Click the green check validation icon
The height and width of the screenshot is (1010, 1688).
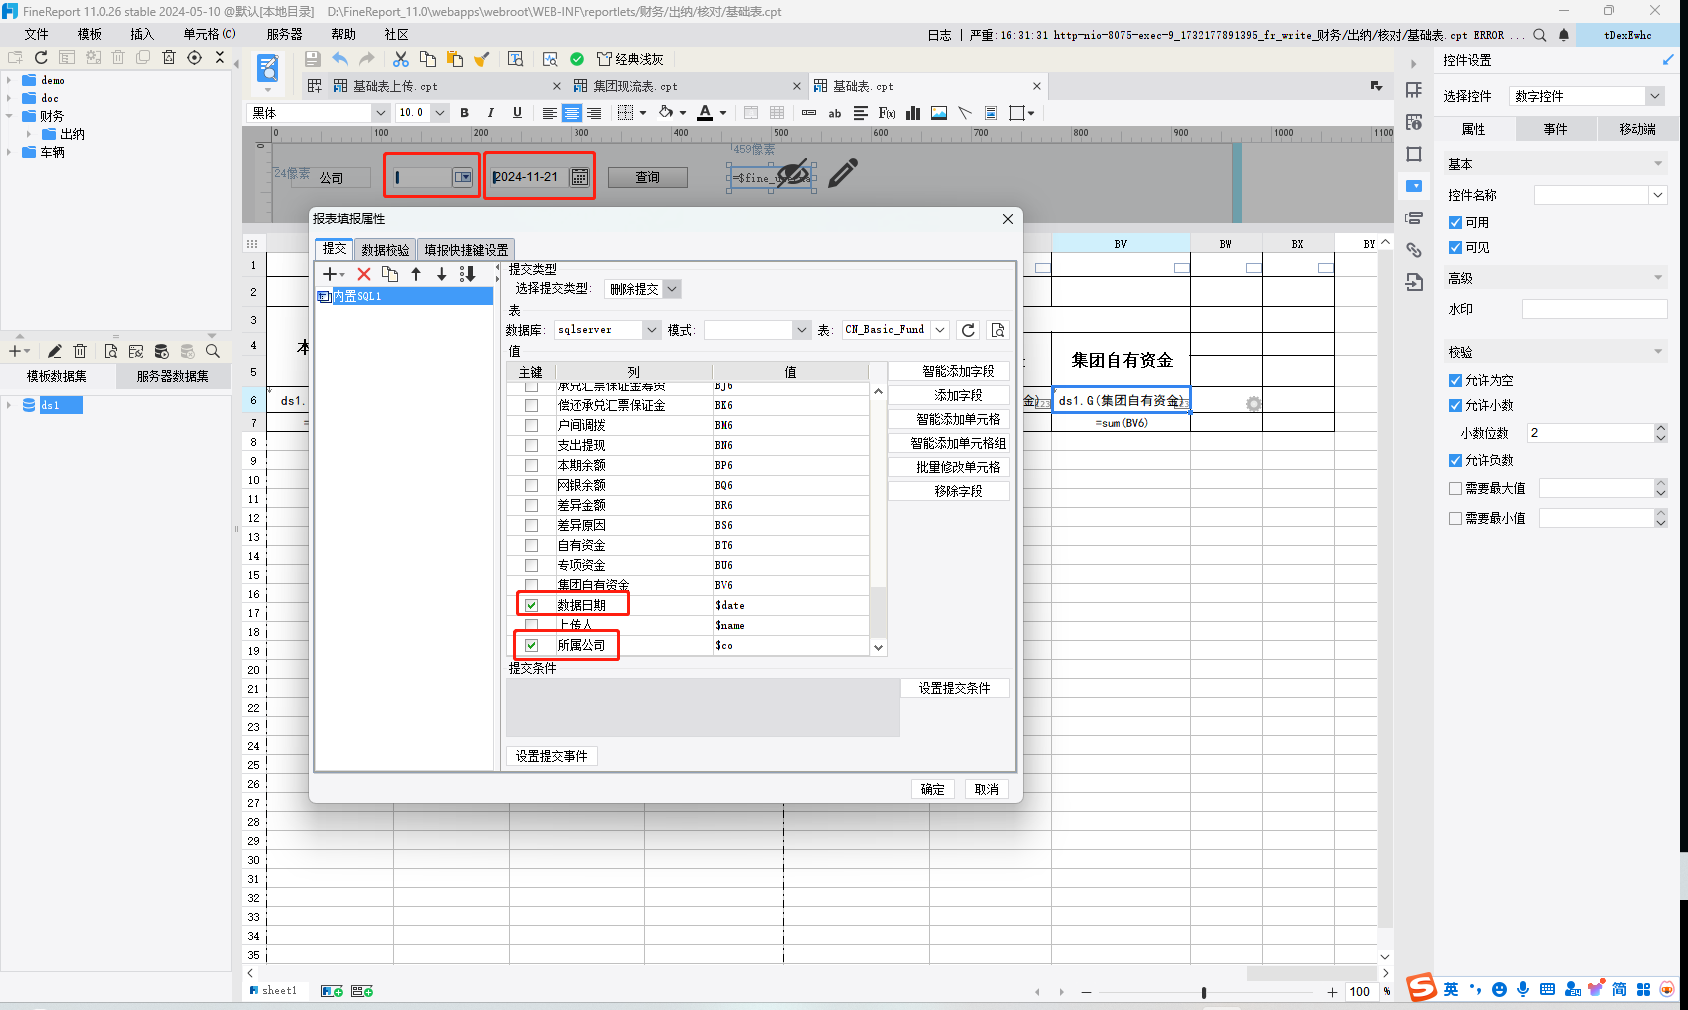(577, 59)
